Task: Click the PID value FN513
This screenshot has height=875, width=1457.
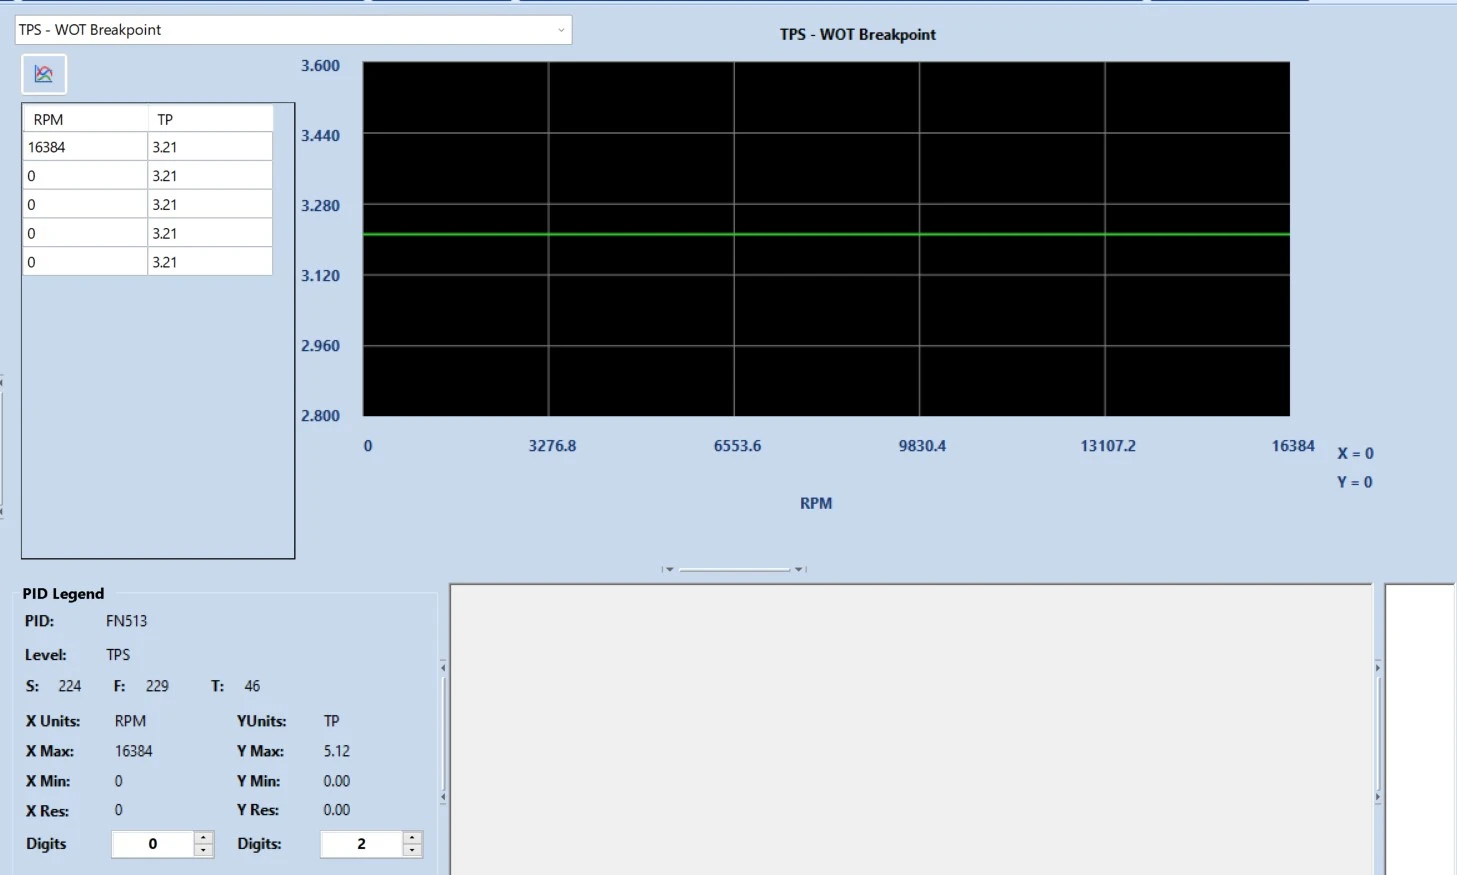Action: (127, 621)
